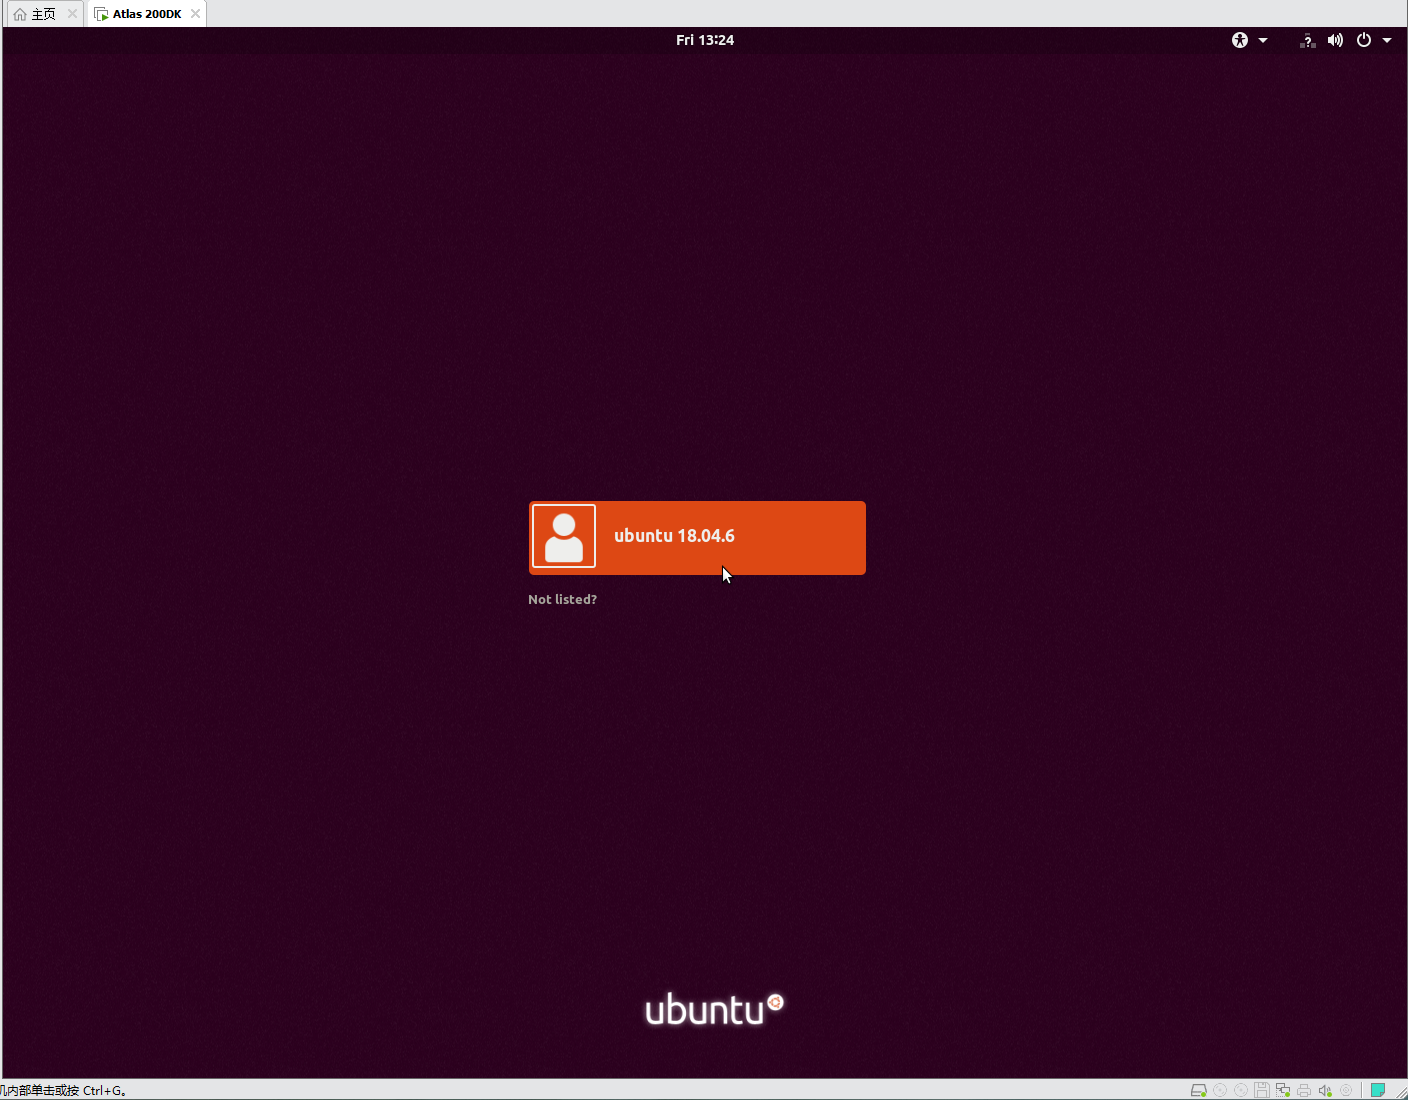
Task: Click the hard disk device status icon
Action: coord(1198,1090)
